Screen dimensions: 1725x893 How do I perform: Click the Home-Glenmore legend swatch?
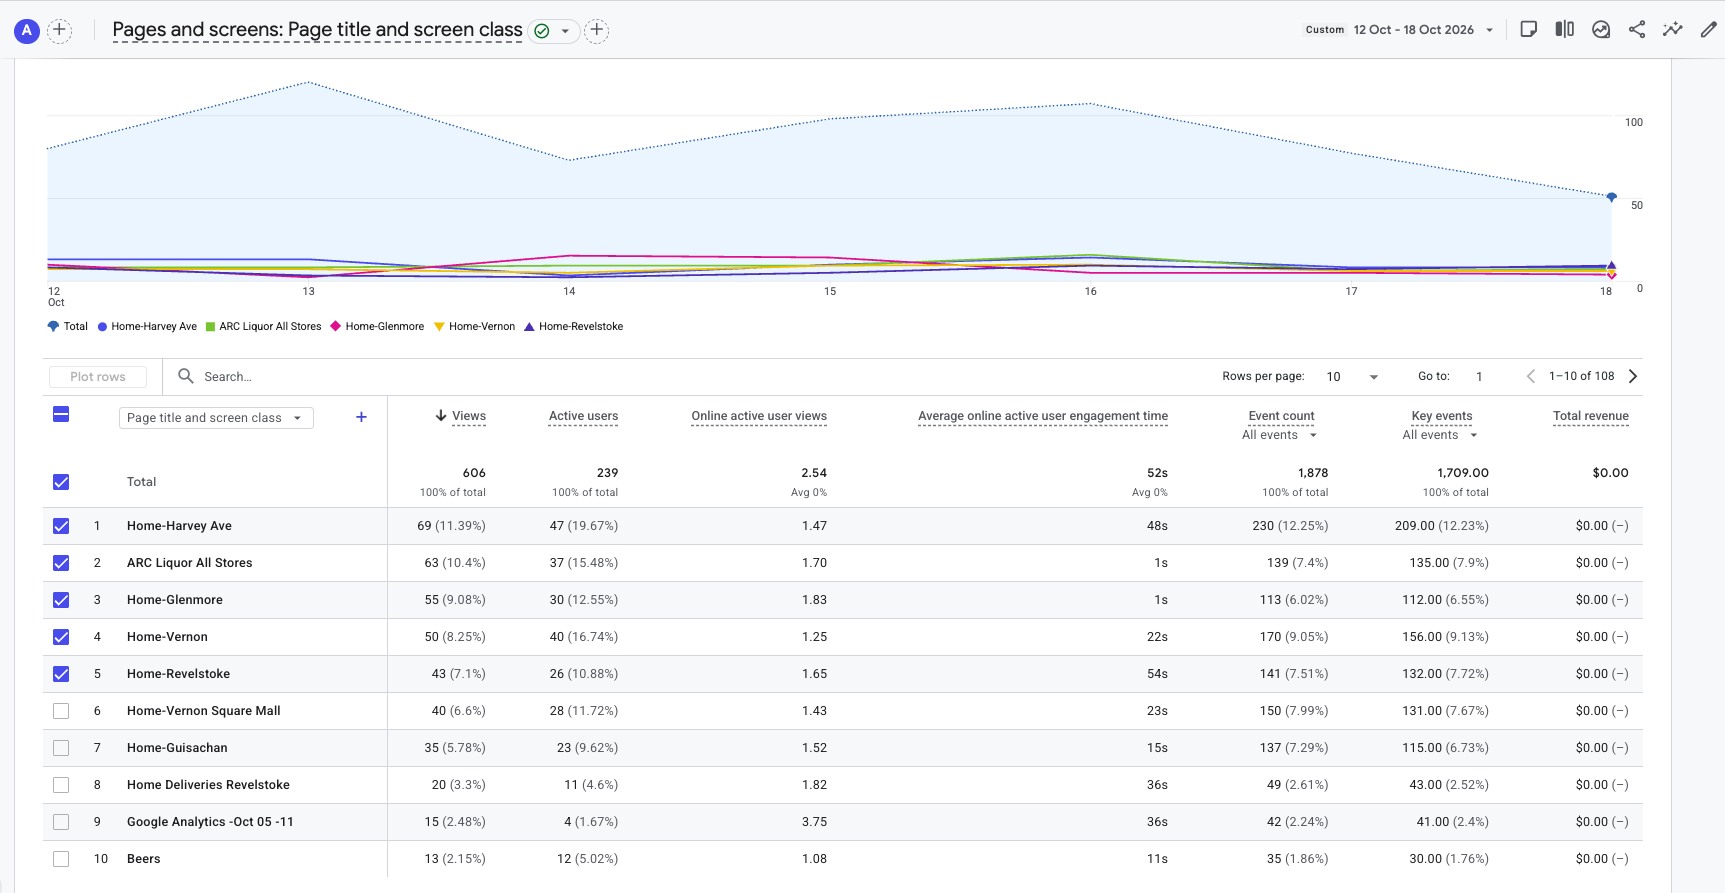(336, 326)
